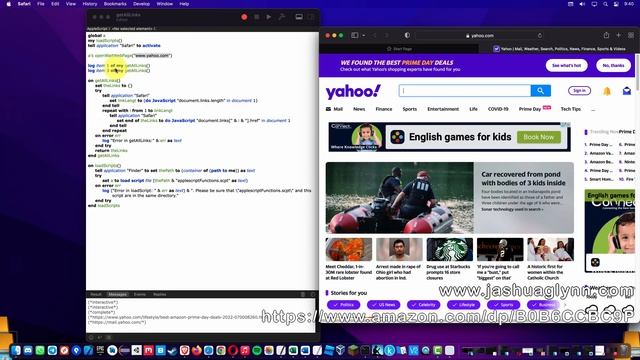The width and height of the screenshot is (640, 360).
Task: Open COVID-19 in Yahoo navigation
Action: tap(498, 109)
